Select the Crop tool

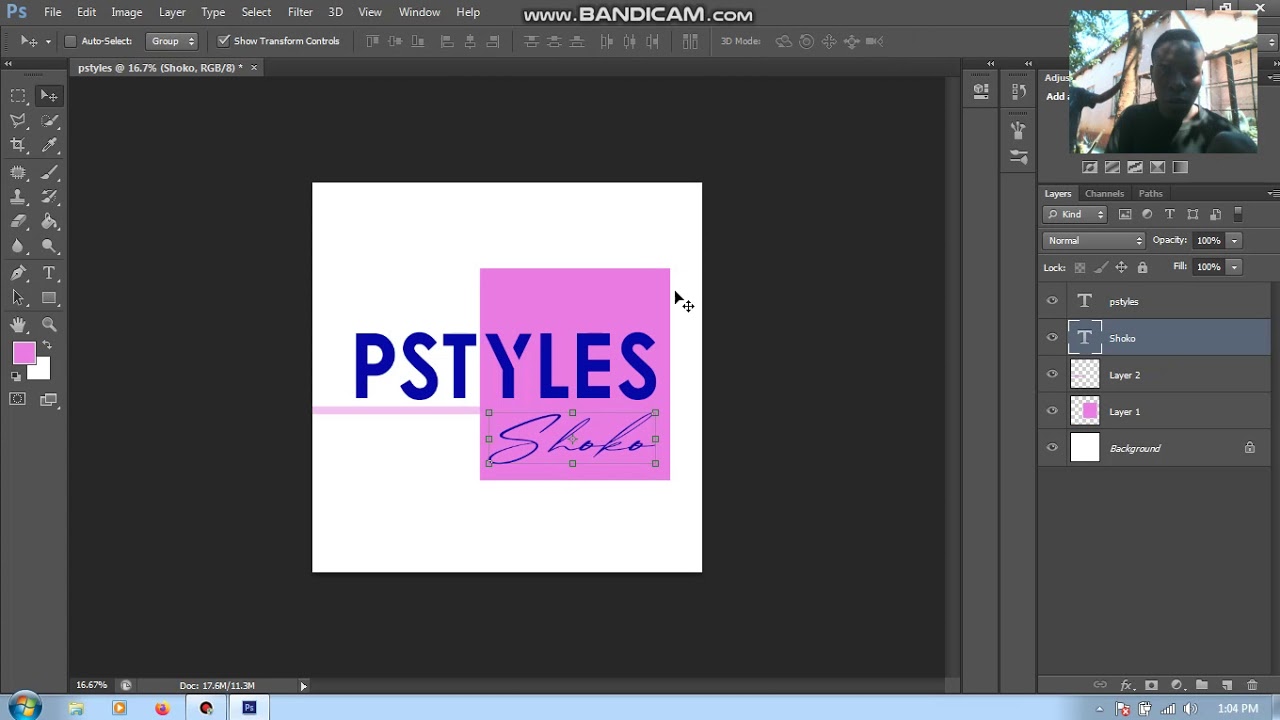click(x=18, y=146)
